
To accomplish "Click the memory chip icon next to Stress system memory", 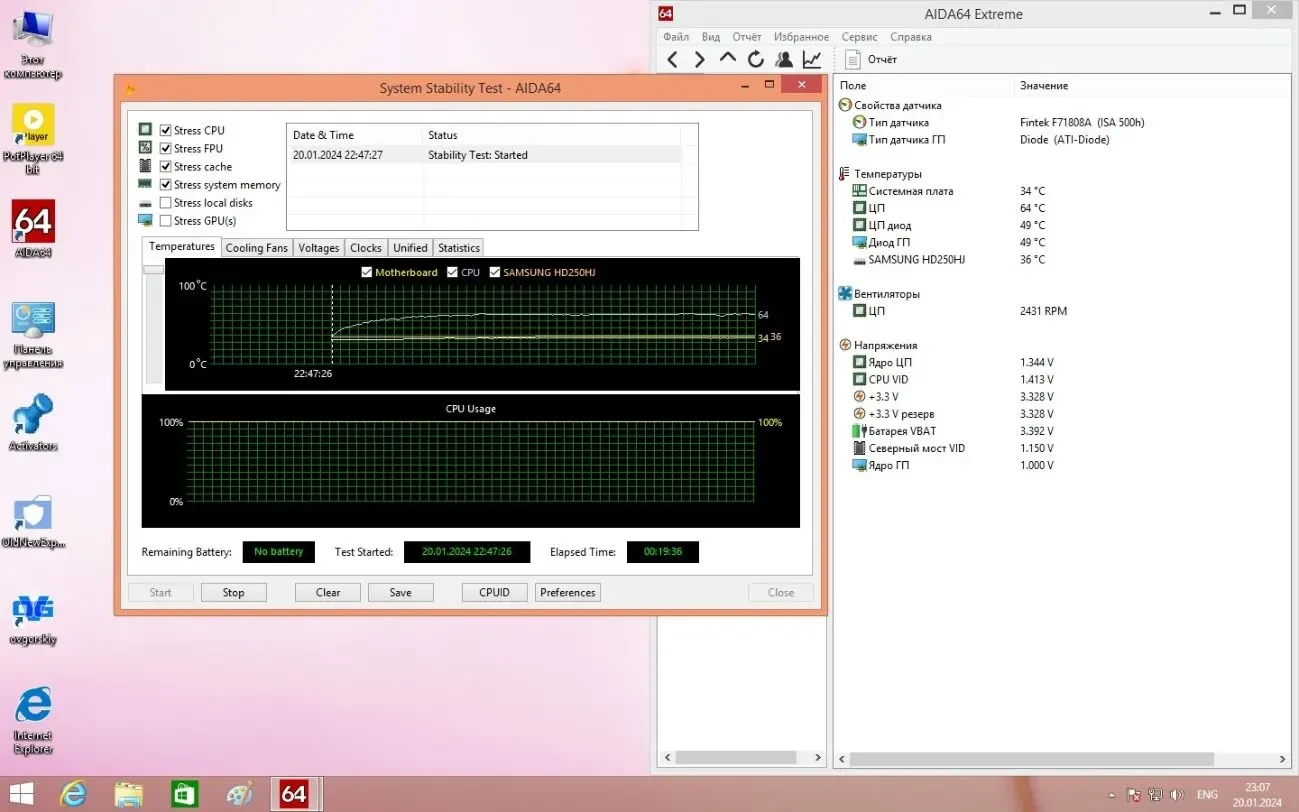I will (144, 185).
